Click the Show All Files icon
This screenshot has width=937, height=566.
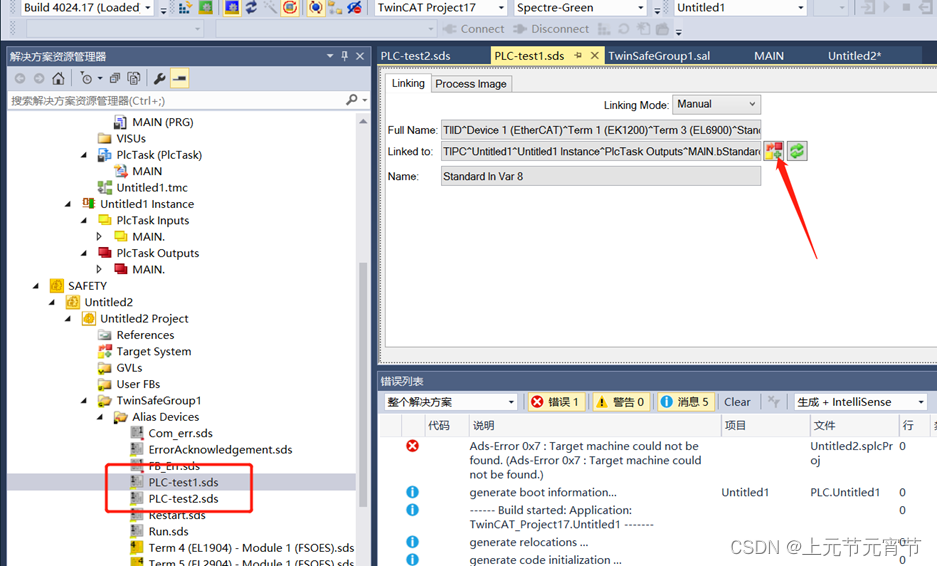click(134, 78)
